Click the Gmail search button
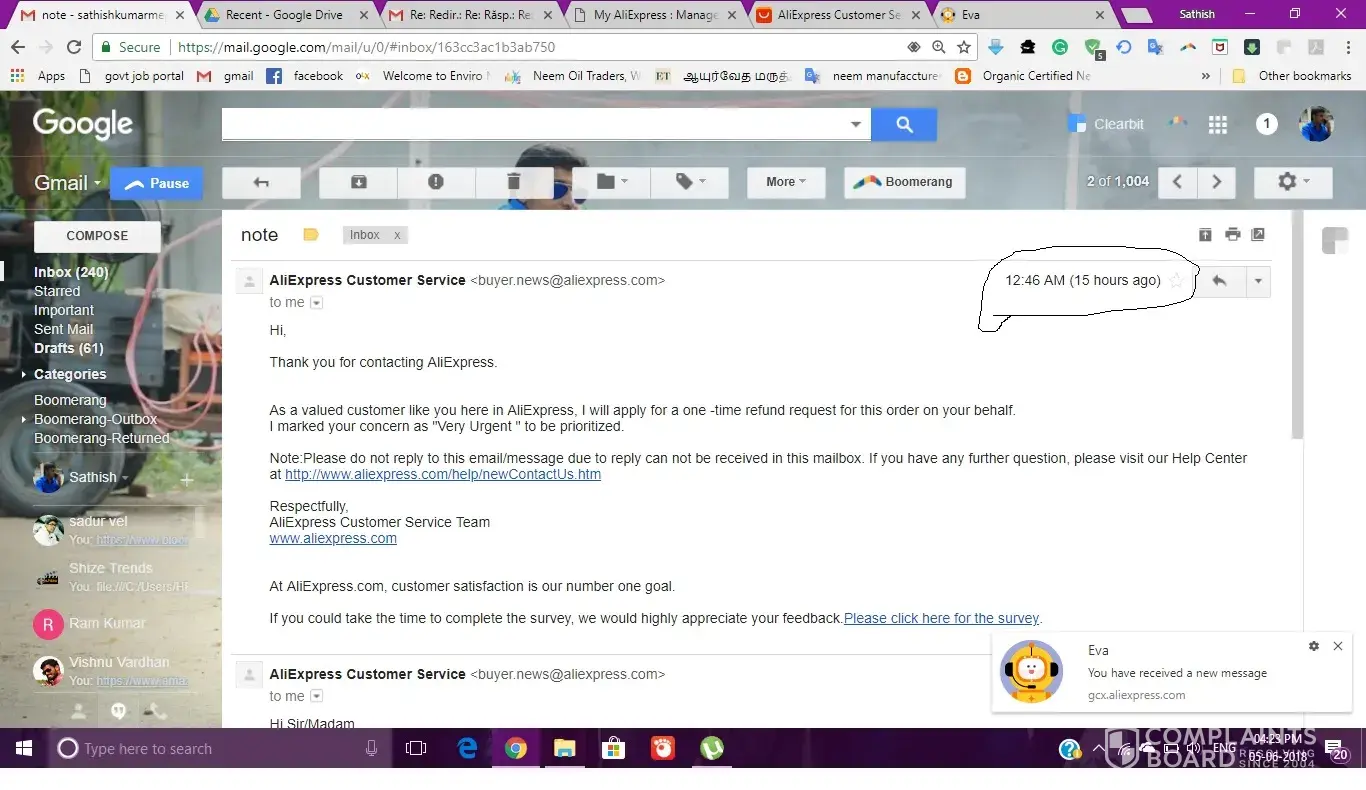The height and width of the screenshot is (790, 1366). click(x=904, y=124)
